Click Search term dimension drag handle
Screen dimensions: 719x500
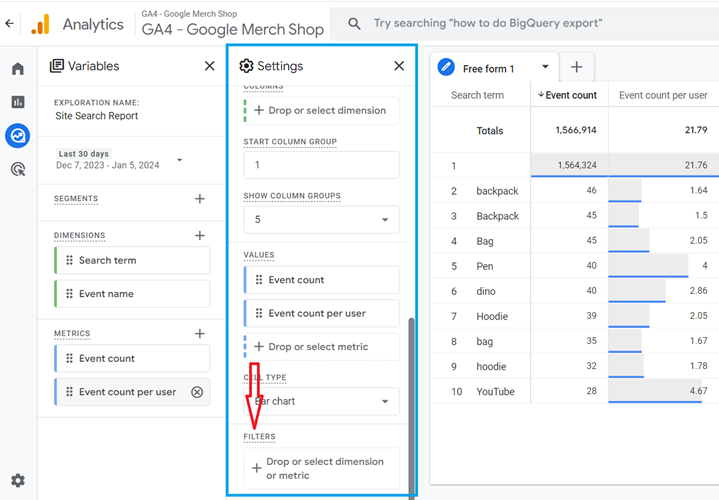coord(69,261)
